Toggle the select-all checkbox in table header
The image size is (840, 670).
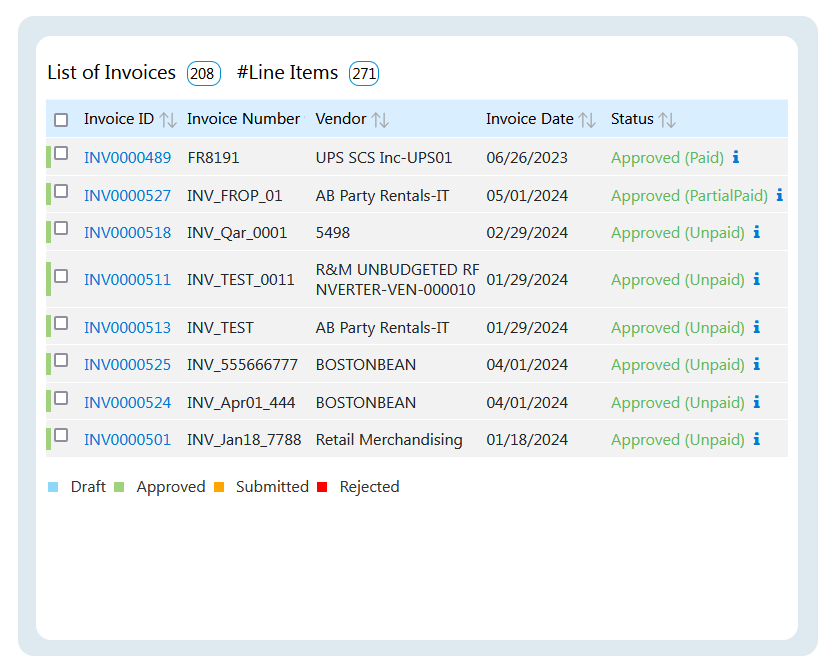[61, 120]
